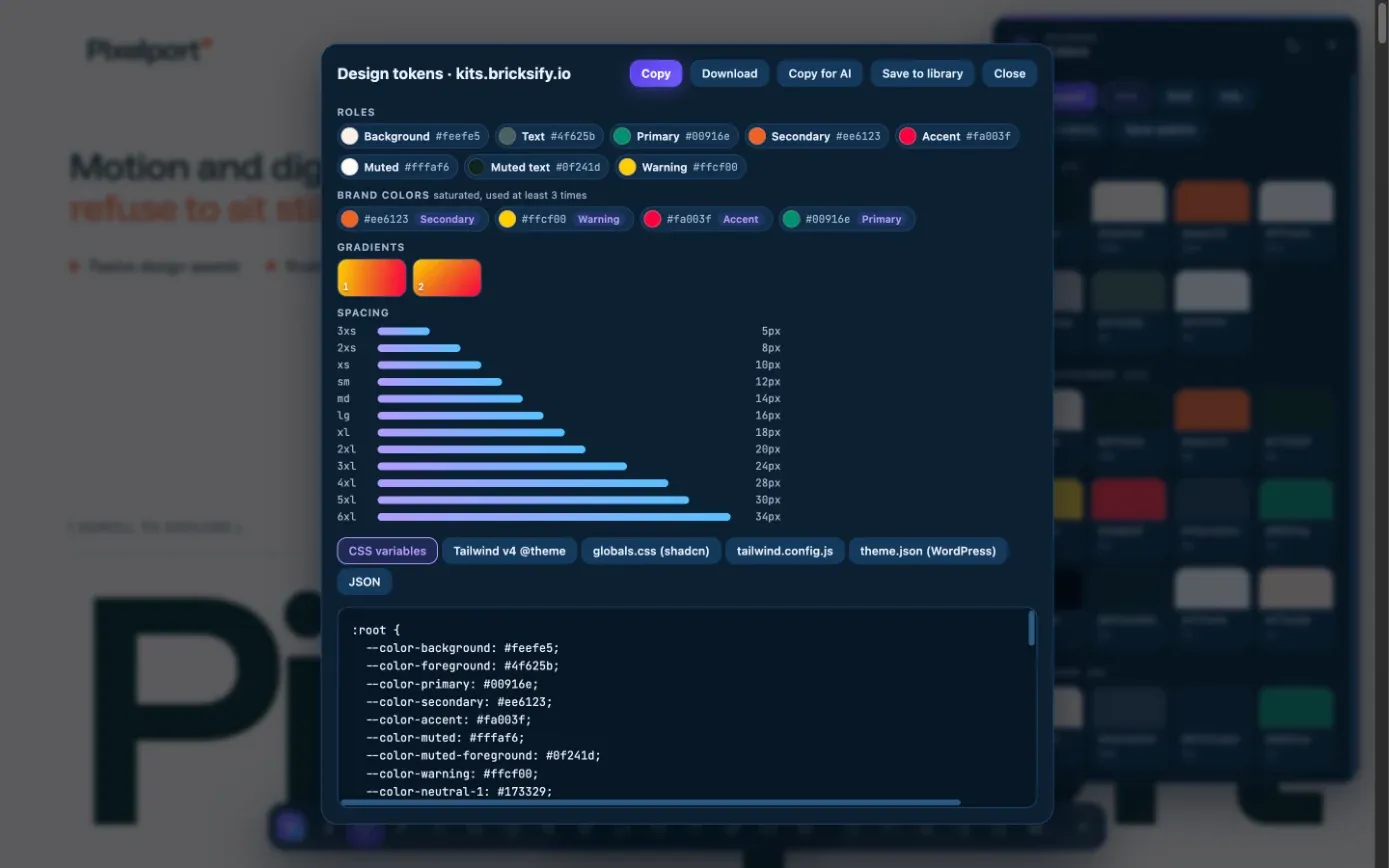Click the --color-warning: #ffcf00 line
The image size is (1389, 868).
click(x=452, y=774)
